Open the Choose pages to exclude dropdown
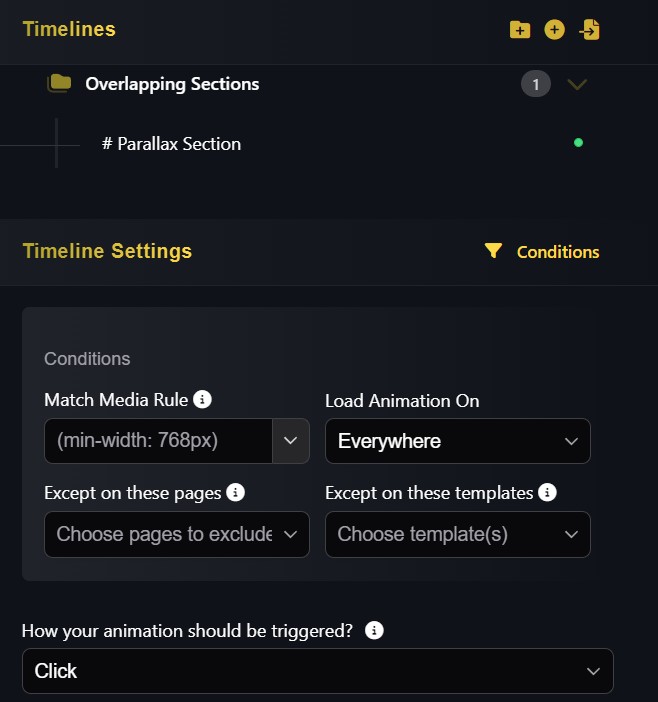Viewport: 658px width, 702px height. [177, 534]
